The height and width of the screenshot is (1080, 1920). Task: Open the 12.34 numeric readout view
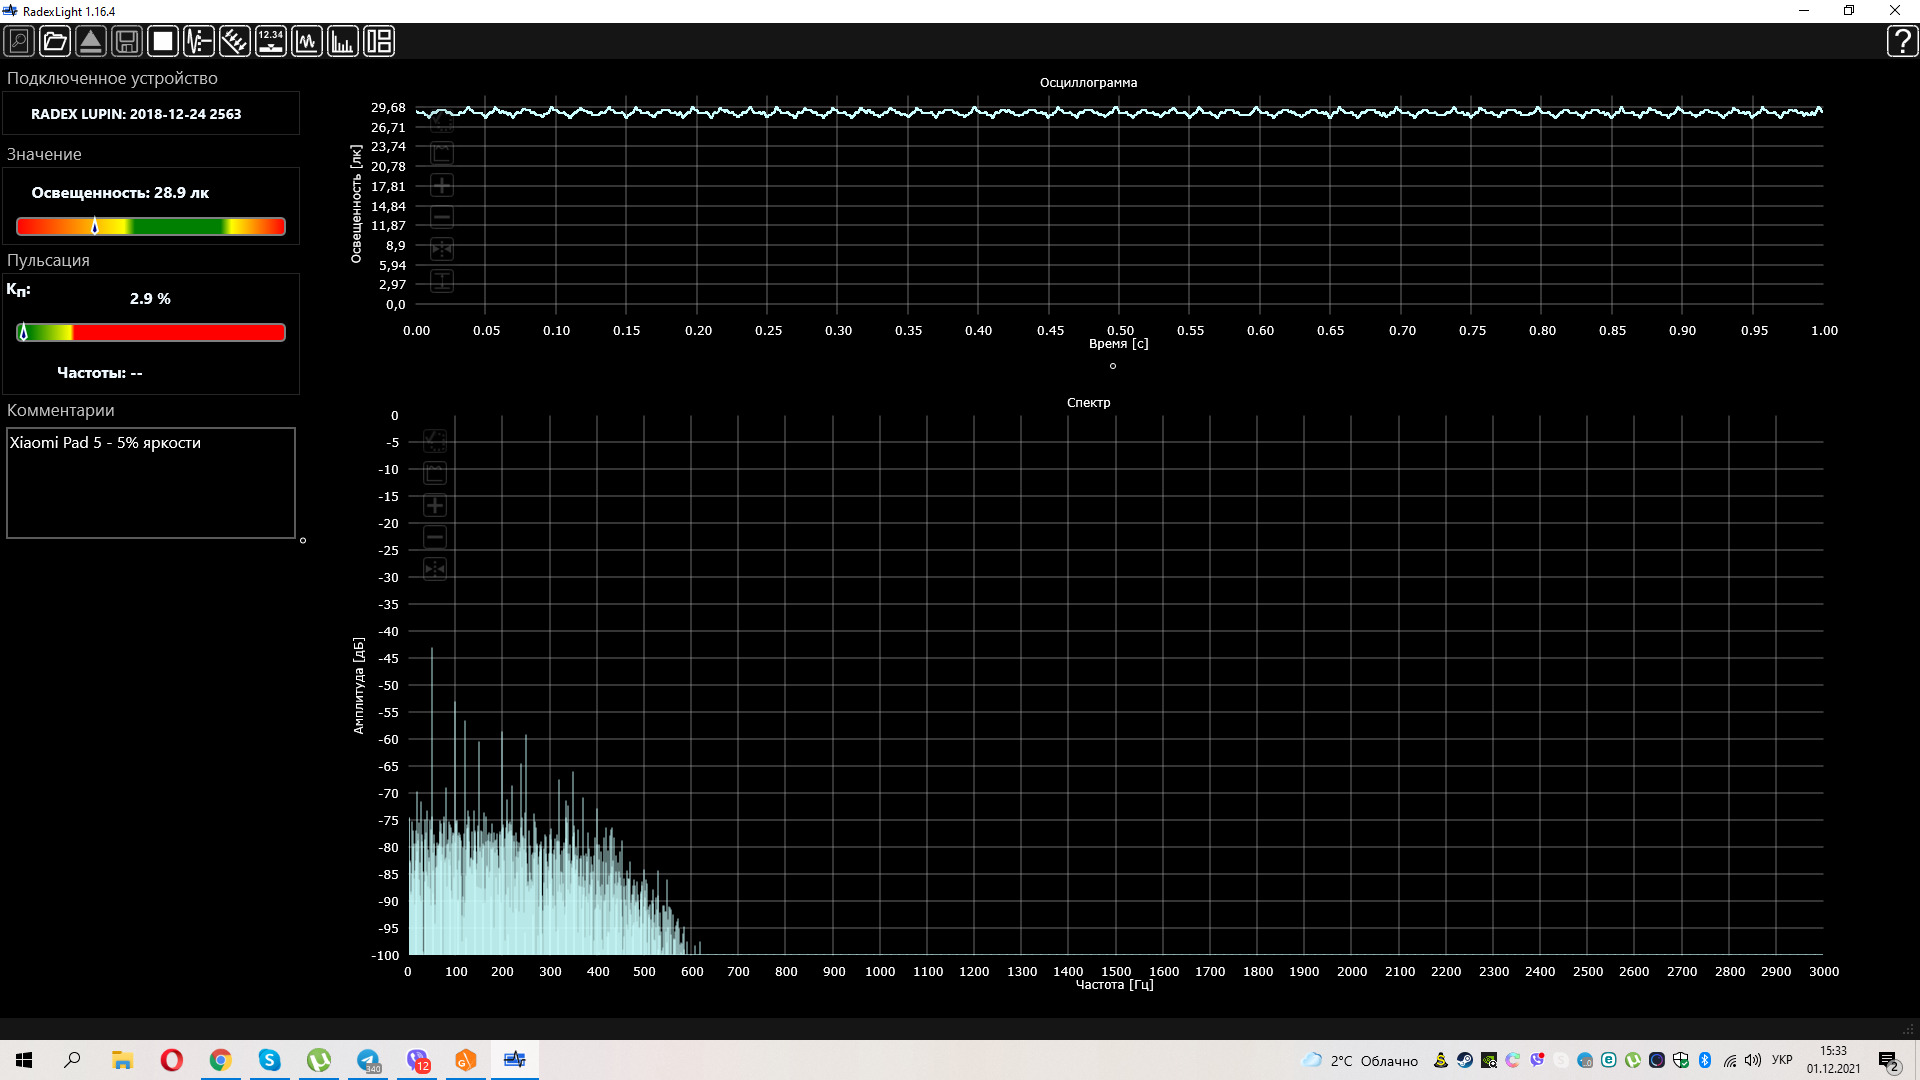(x=271, y=41)
